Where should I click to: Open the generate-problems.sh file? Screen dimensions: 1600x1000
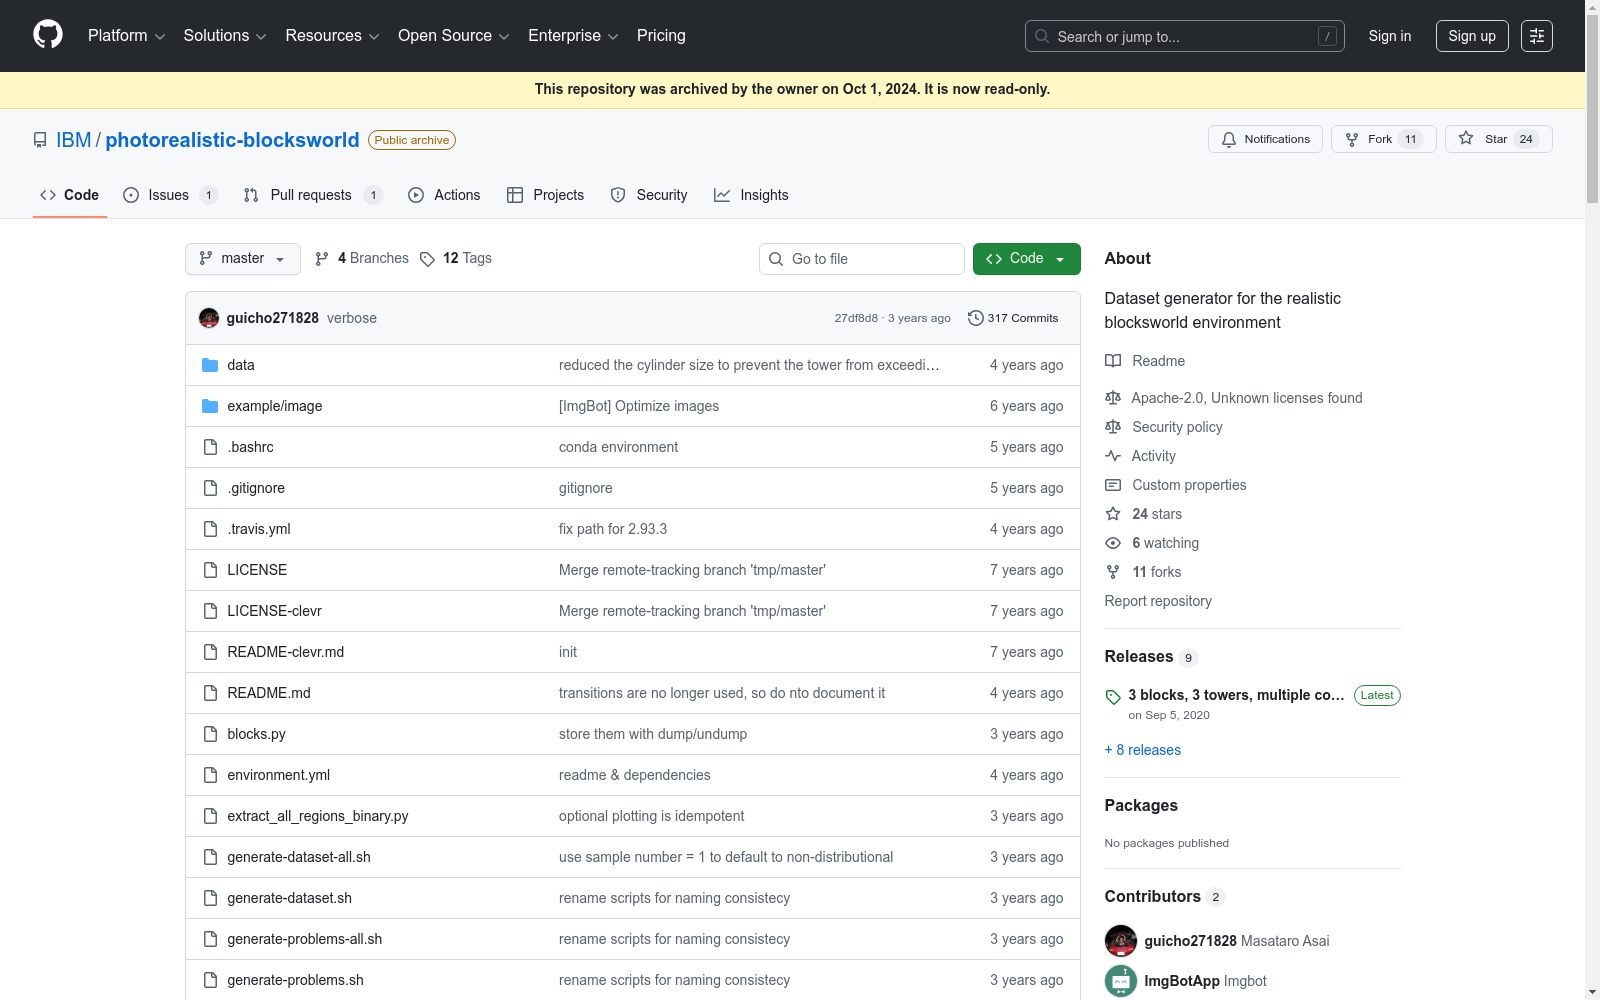coord(295,980)
